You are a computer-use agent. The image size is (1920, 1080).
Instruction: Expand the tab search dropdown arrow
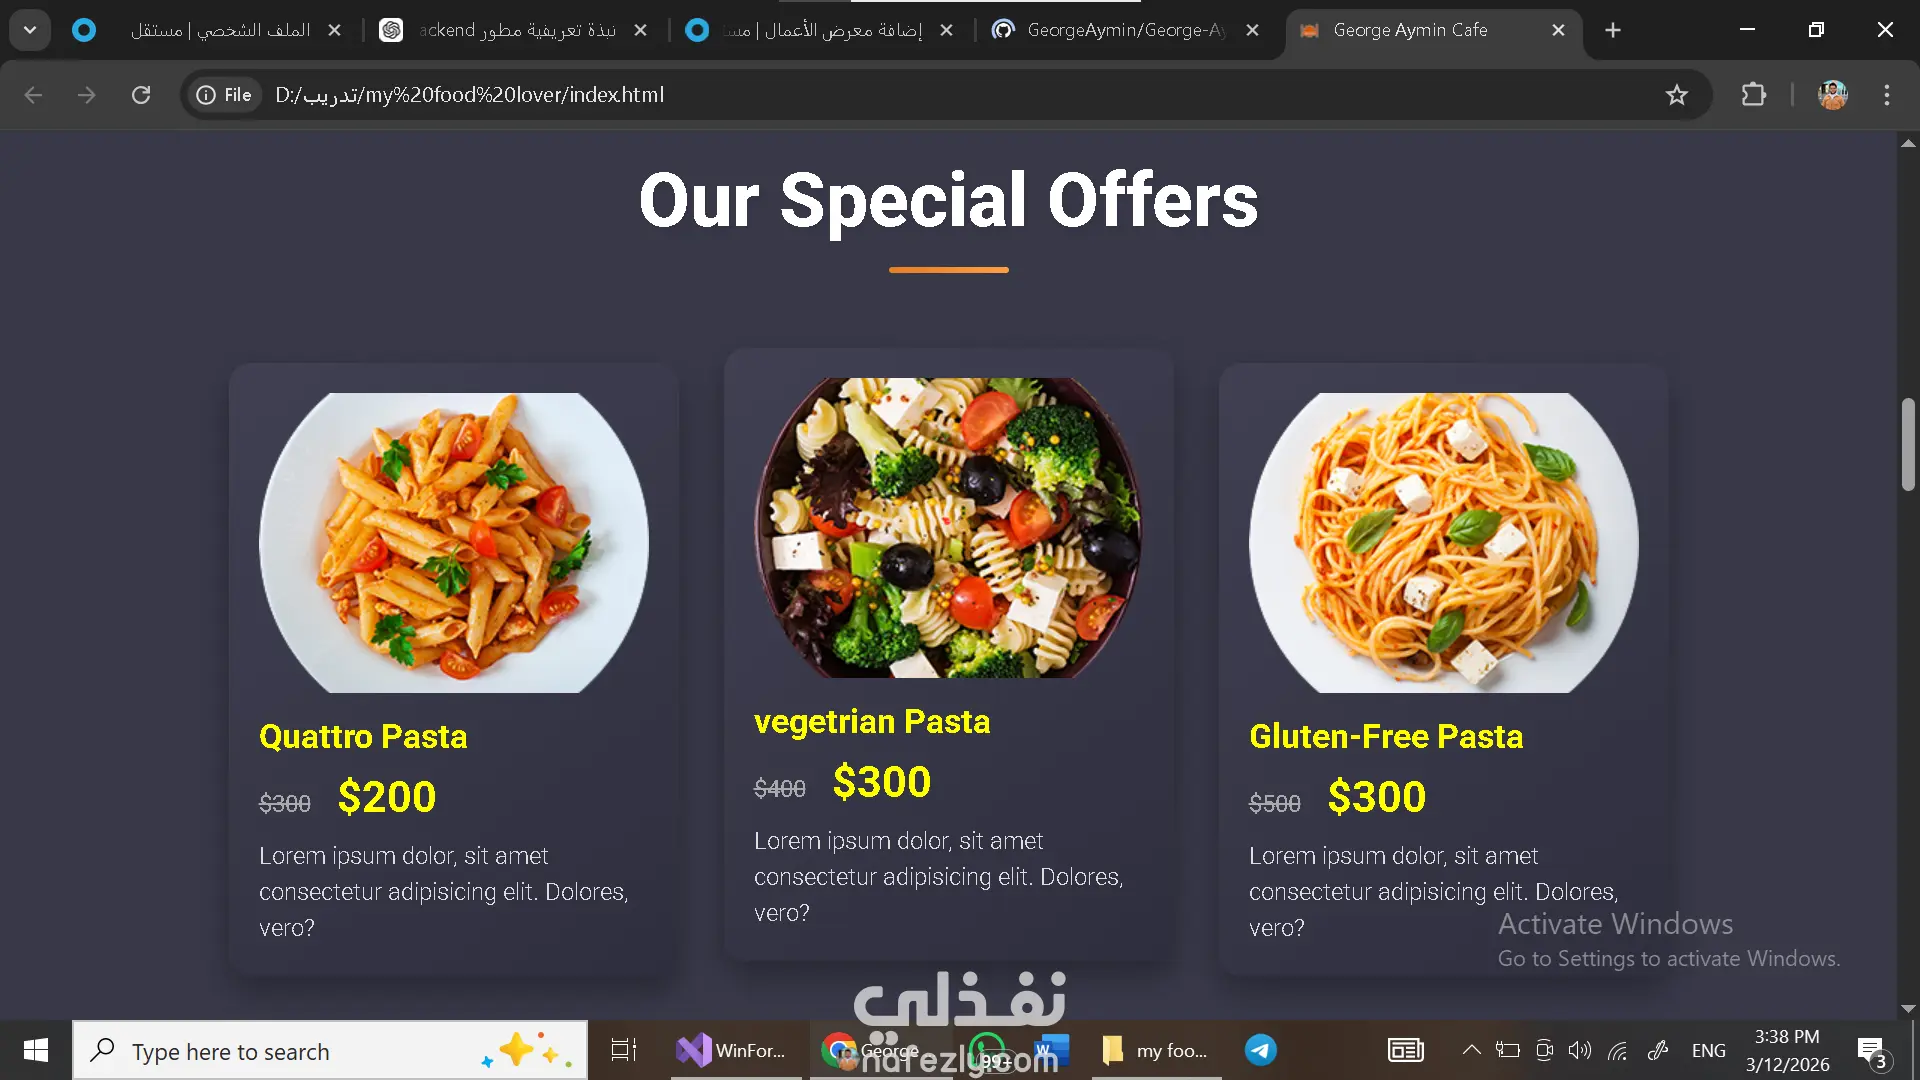coord(30,30)
